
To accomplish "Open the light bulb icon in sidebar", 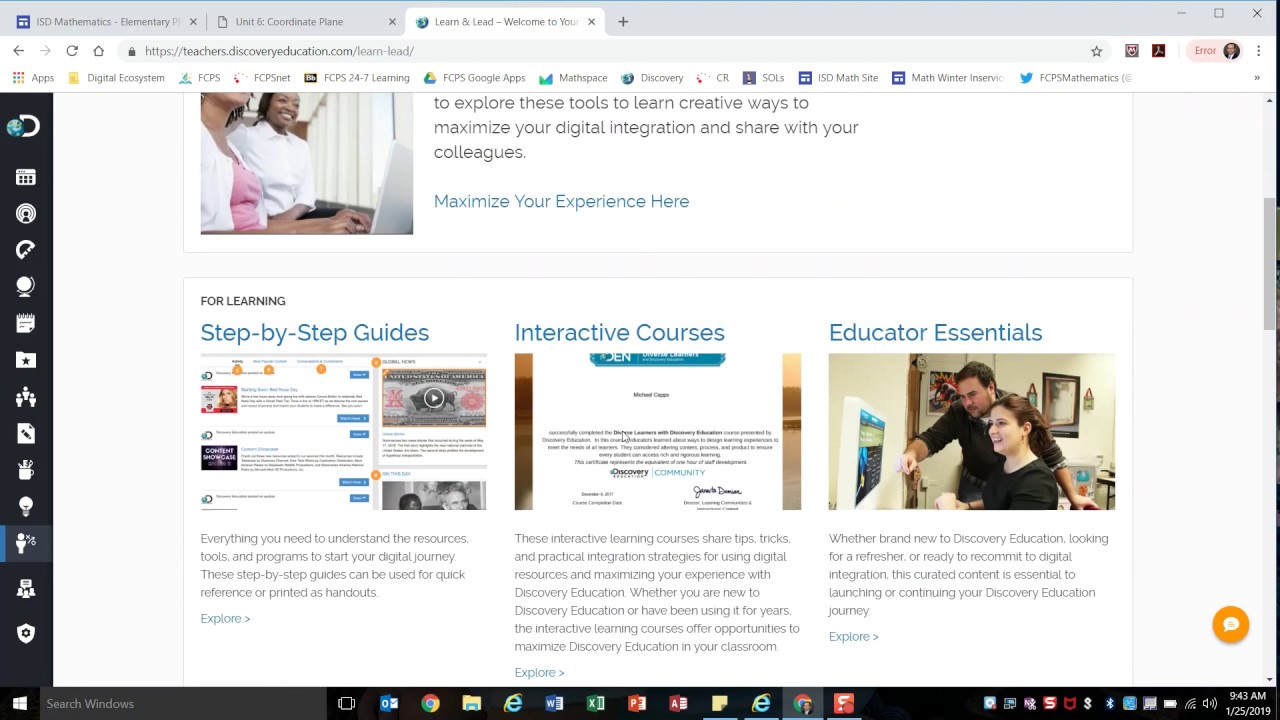I will [x=26, y=506].
